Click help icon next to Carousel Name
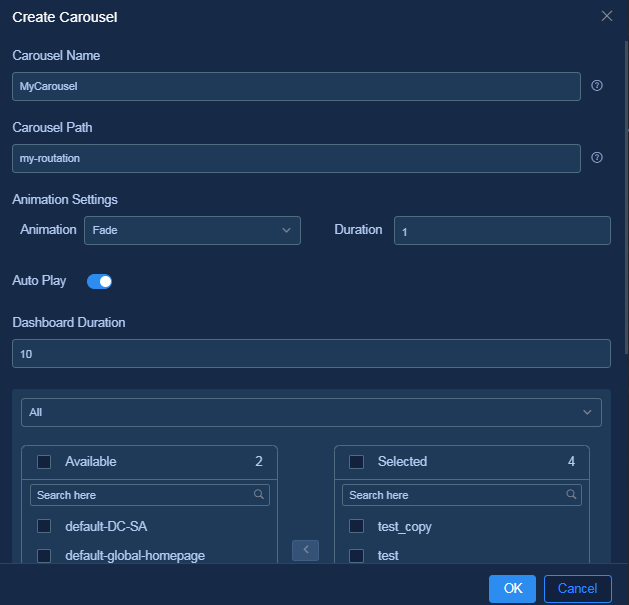Screen dimensions: 629x605 (x=597, y=85)
